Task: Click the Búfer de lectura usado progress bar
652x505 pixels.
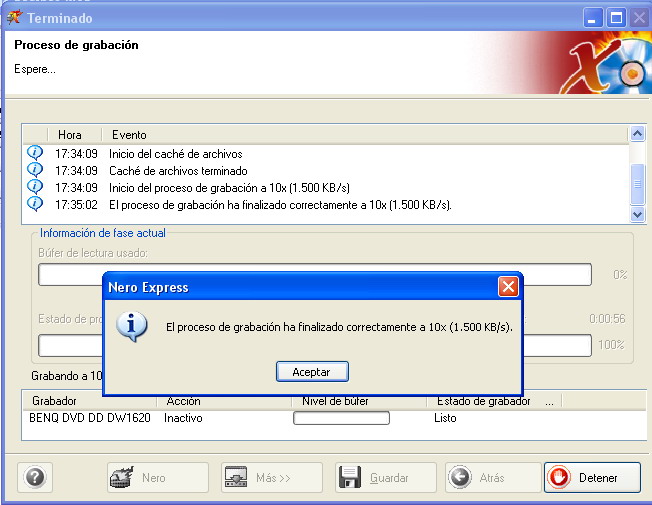Action: pyautogui.click(x=315, y=275)
